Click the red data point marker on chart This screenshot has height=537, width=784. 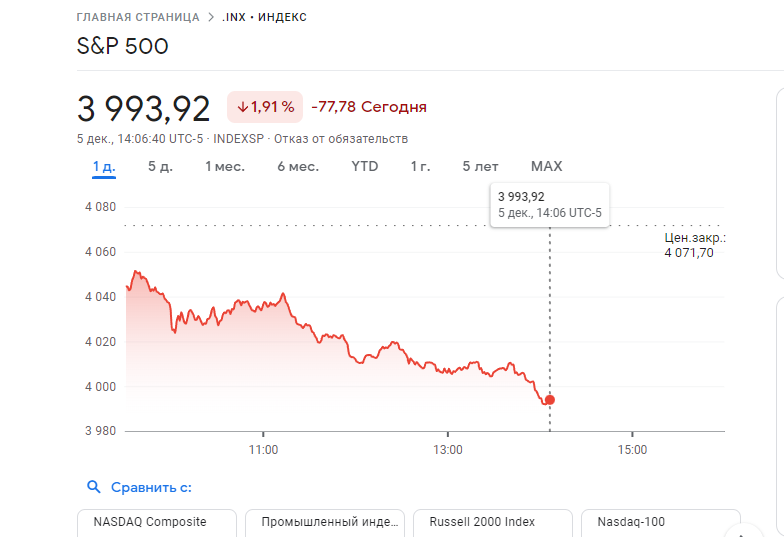coord(550,400)
